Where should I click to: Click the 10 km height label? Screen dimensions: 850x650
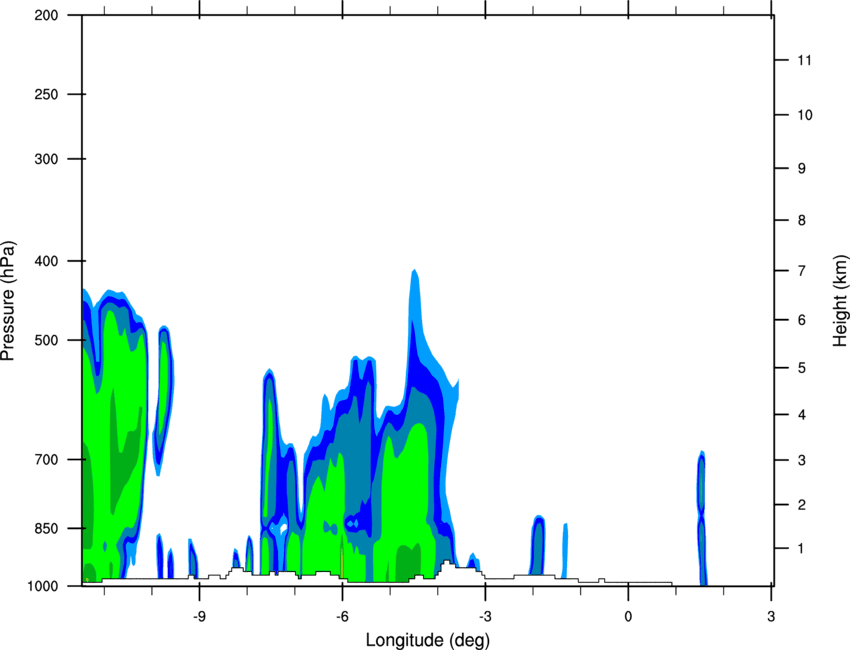tap(805, 115)
